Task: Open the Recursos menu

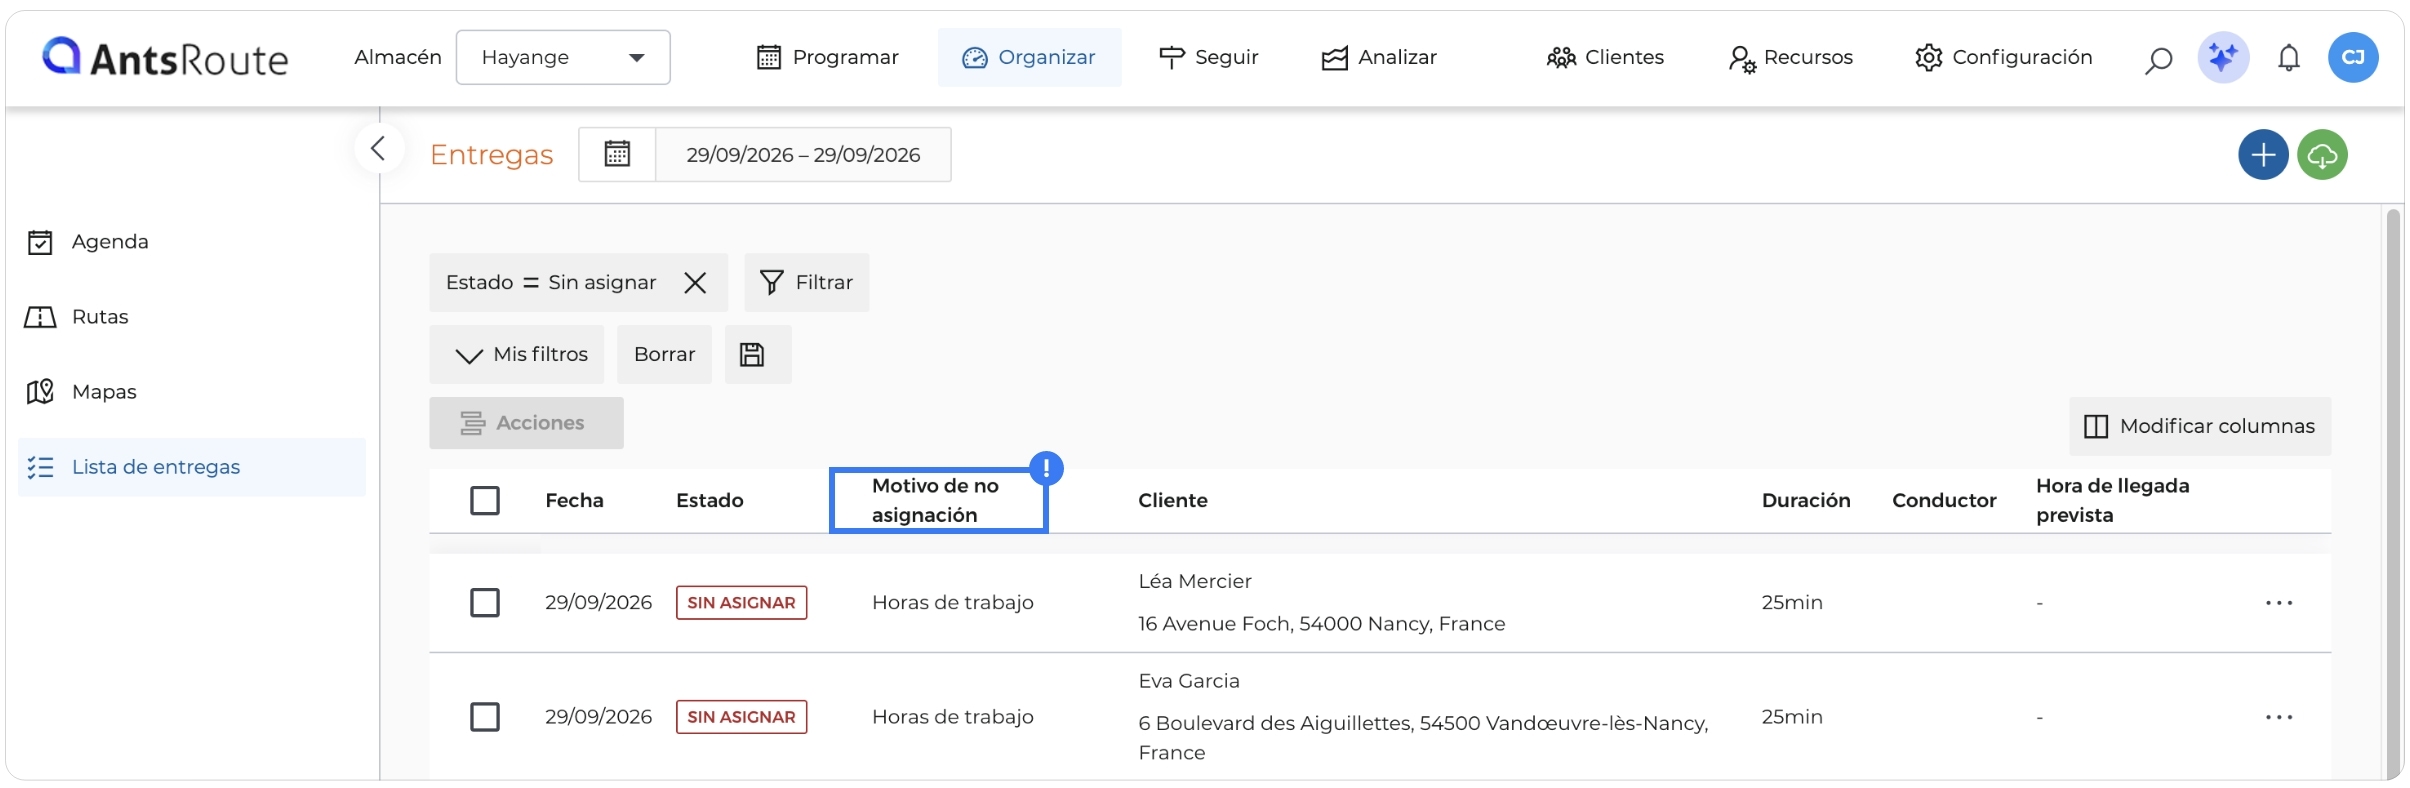Action: [1790, 57]
